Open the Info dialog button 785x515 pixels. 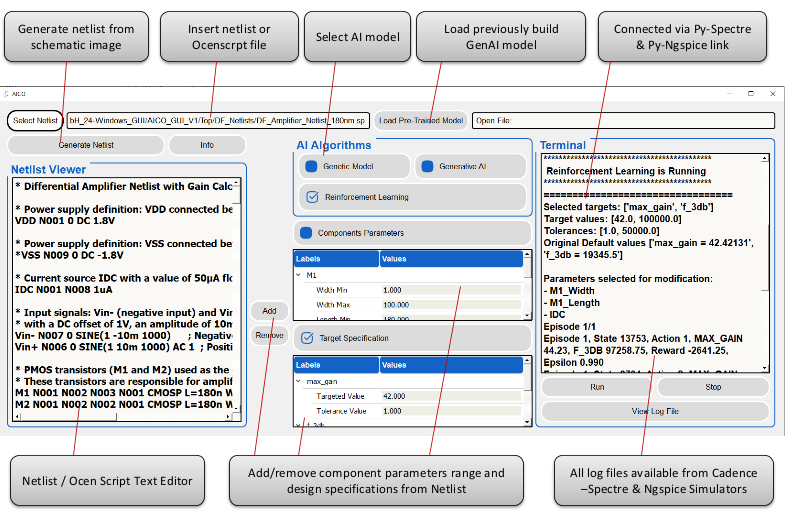[206, 145]
